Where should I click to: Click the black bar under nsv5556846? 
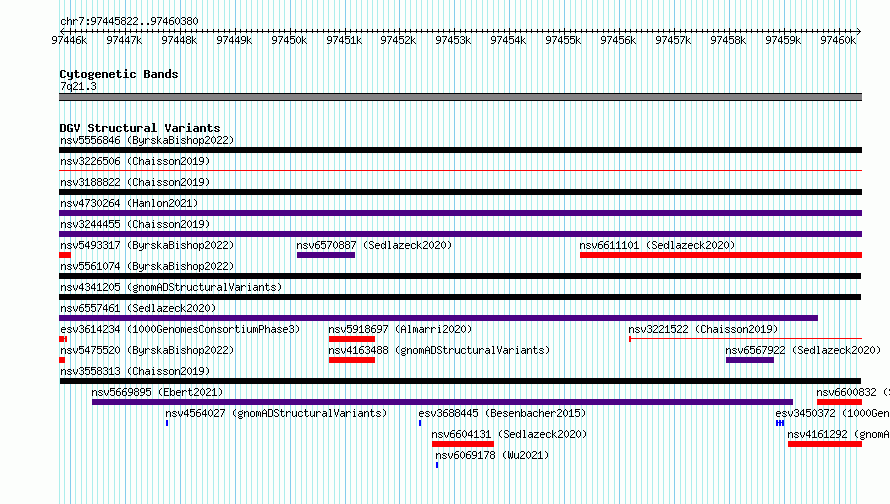click(460, 150)
